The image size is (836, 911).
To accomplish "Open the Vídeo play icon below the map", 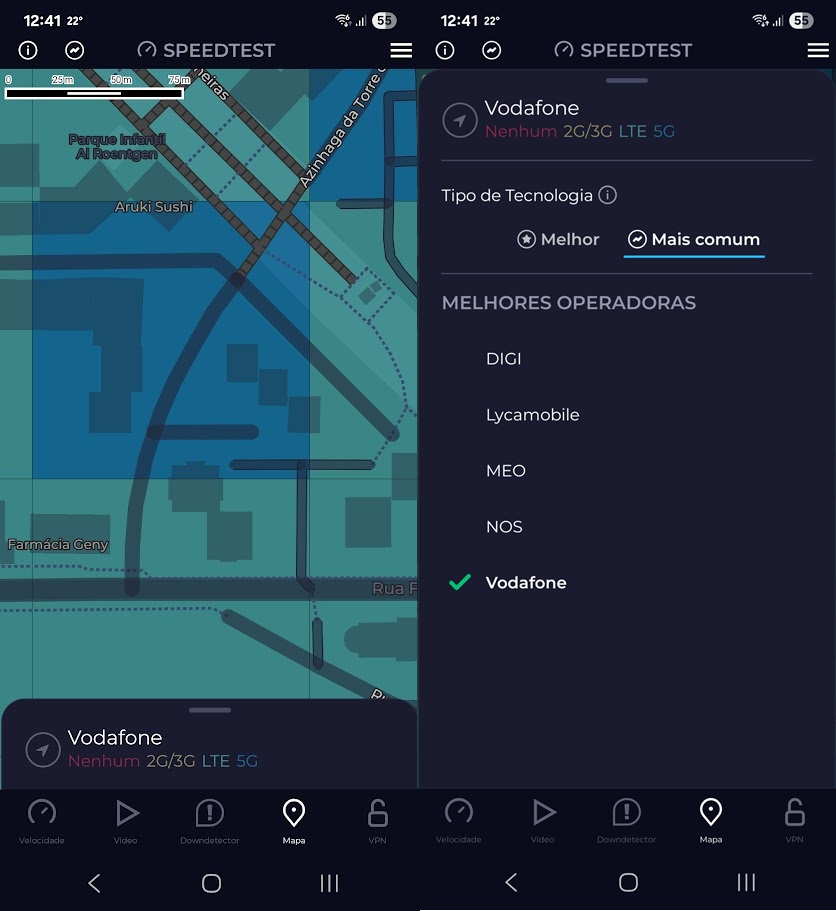I will point(126,820).
